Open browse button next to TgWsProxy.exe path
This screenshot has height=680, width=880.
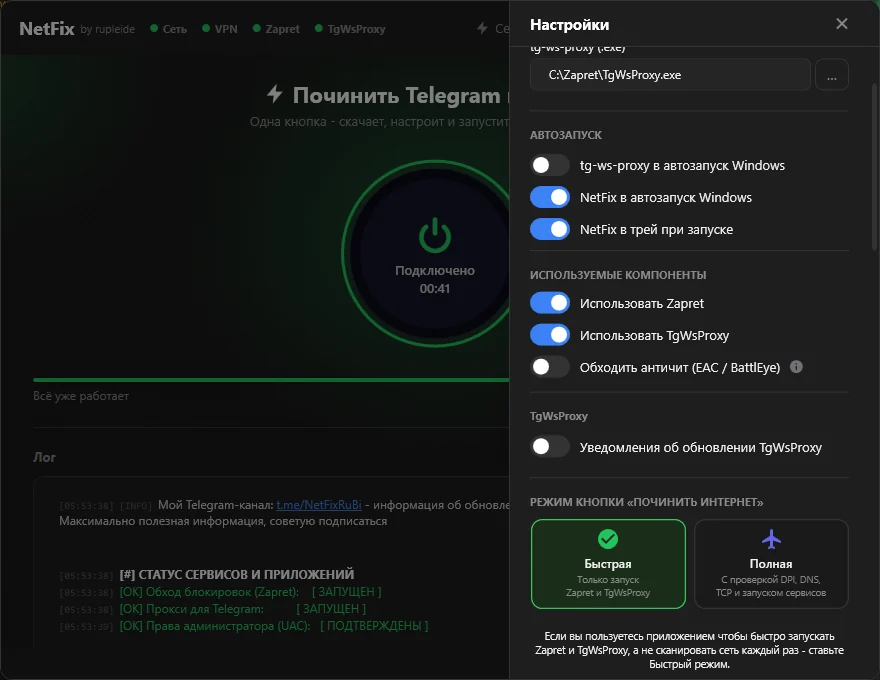coord(832,75)
